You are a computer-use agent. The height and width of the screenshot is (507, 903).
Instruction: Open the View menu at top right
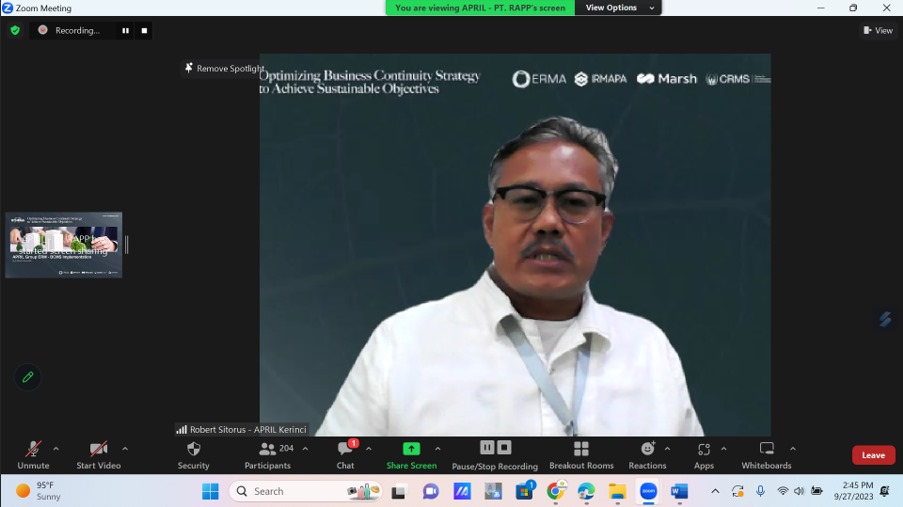[x=878, y=31]
